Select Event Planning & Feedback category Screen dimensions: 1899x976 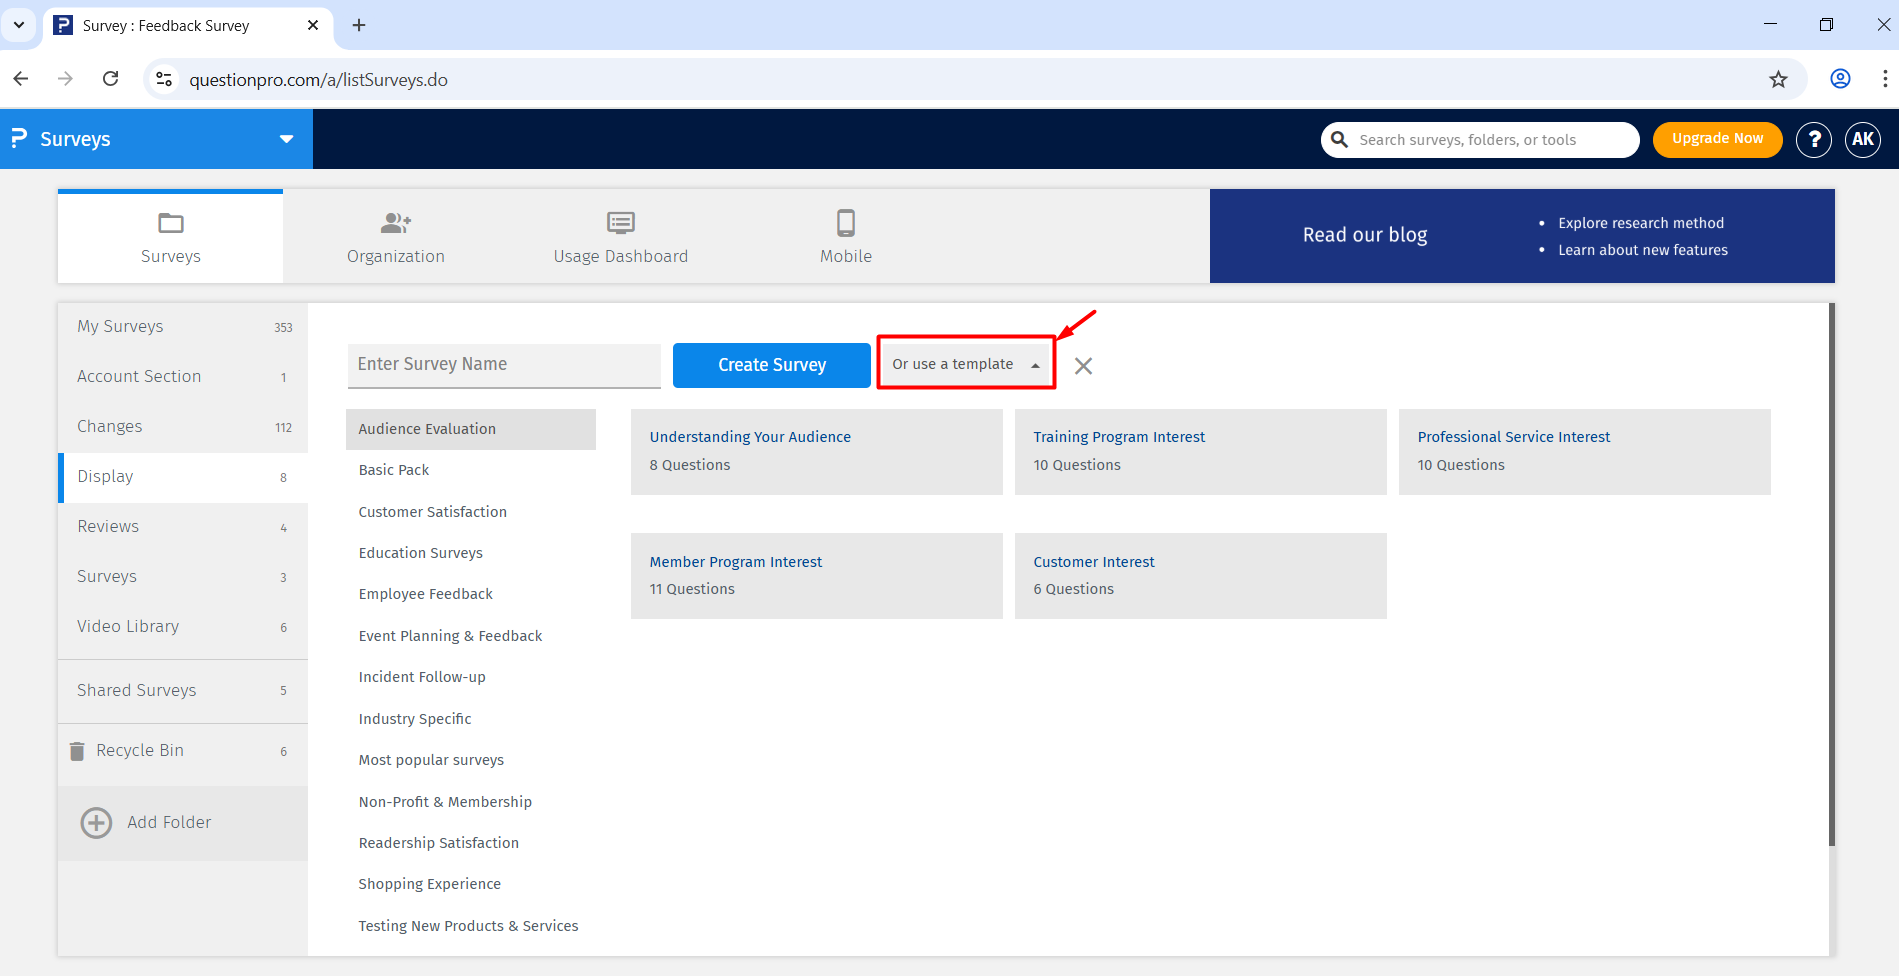coord(471,636)
